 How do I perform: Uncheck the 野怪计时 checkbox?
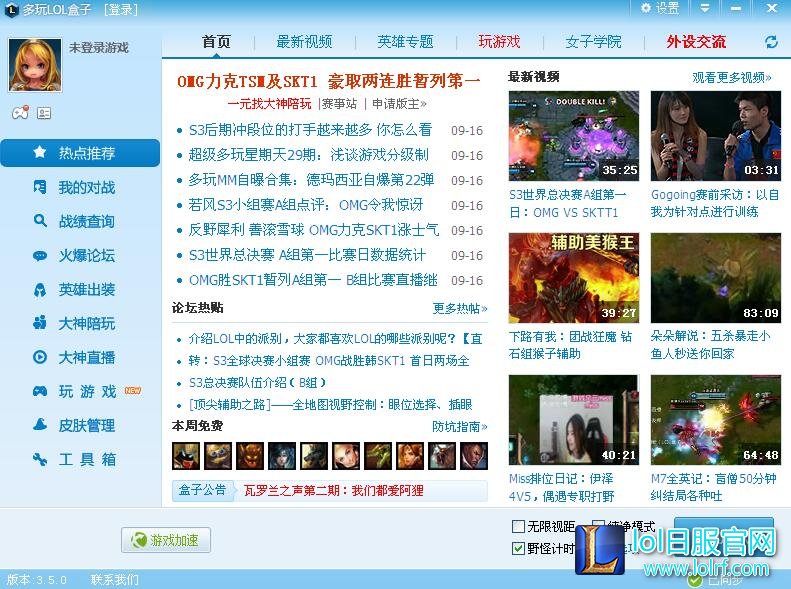click(518, 548)
